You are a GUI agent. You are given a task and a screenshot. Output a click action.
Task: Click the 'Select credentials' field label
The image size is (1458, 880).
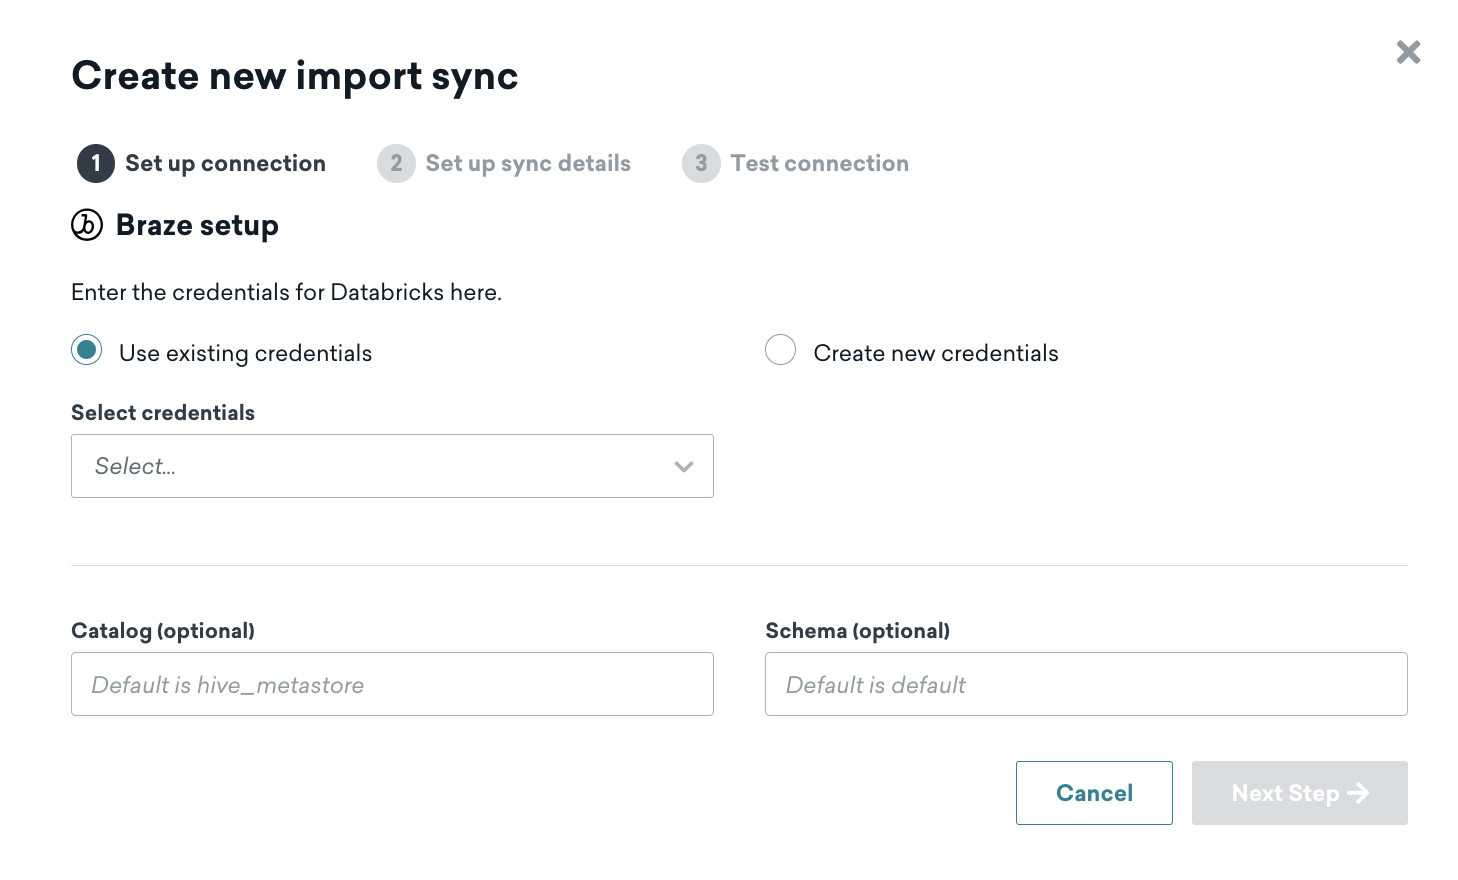(x=163, y=413)
